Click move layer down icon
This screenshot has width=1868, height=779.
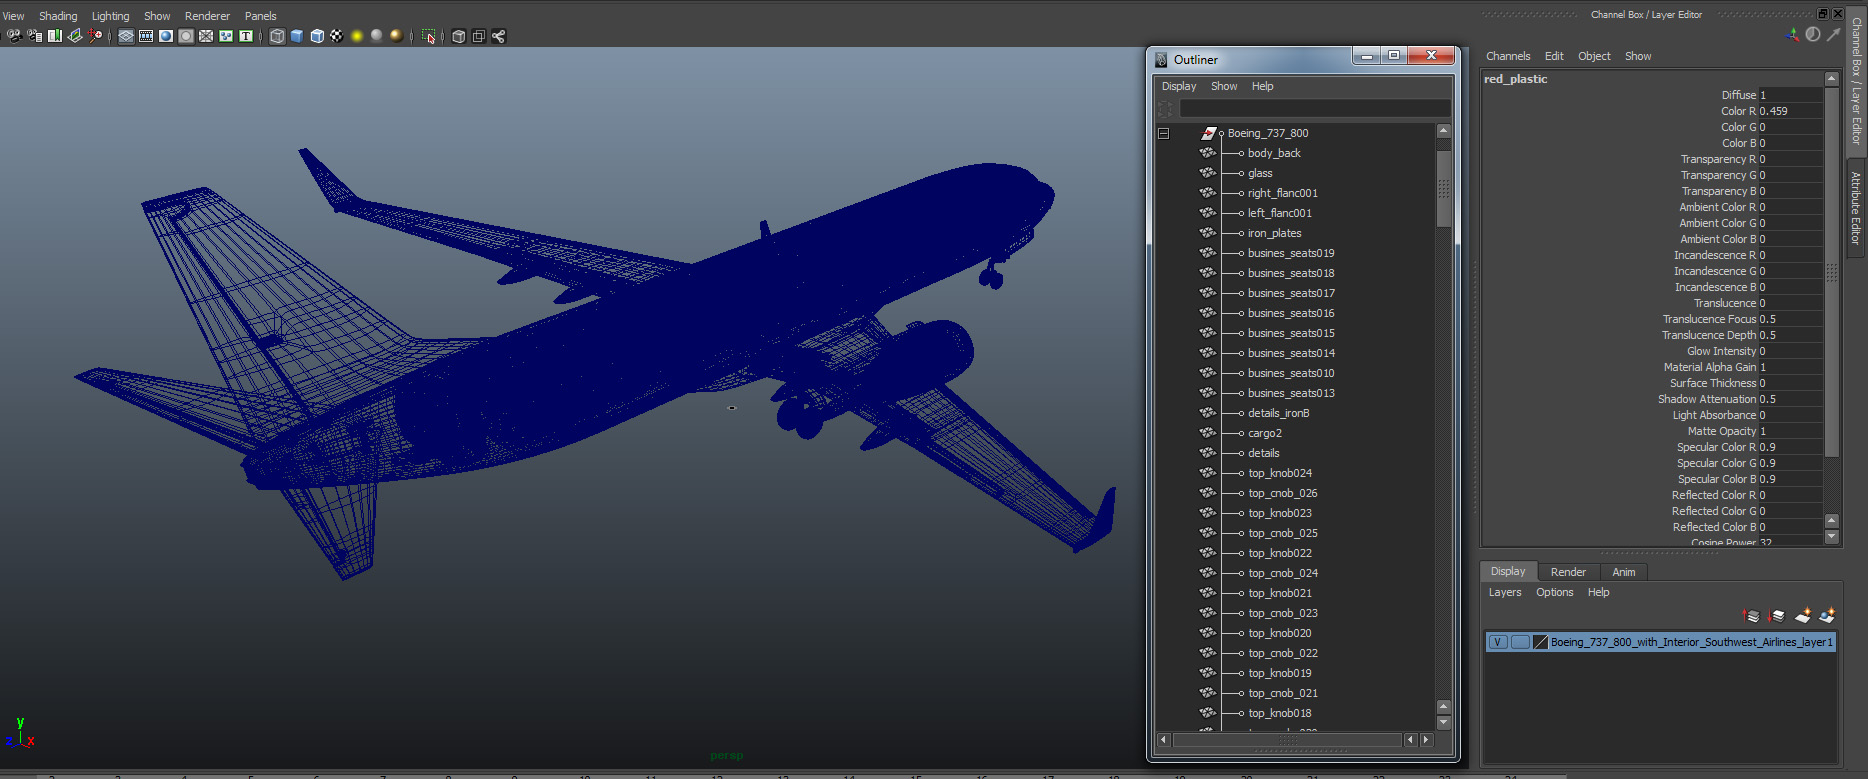coord(1777,616)
